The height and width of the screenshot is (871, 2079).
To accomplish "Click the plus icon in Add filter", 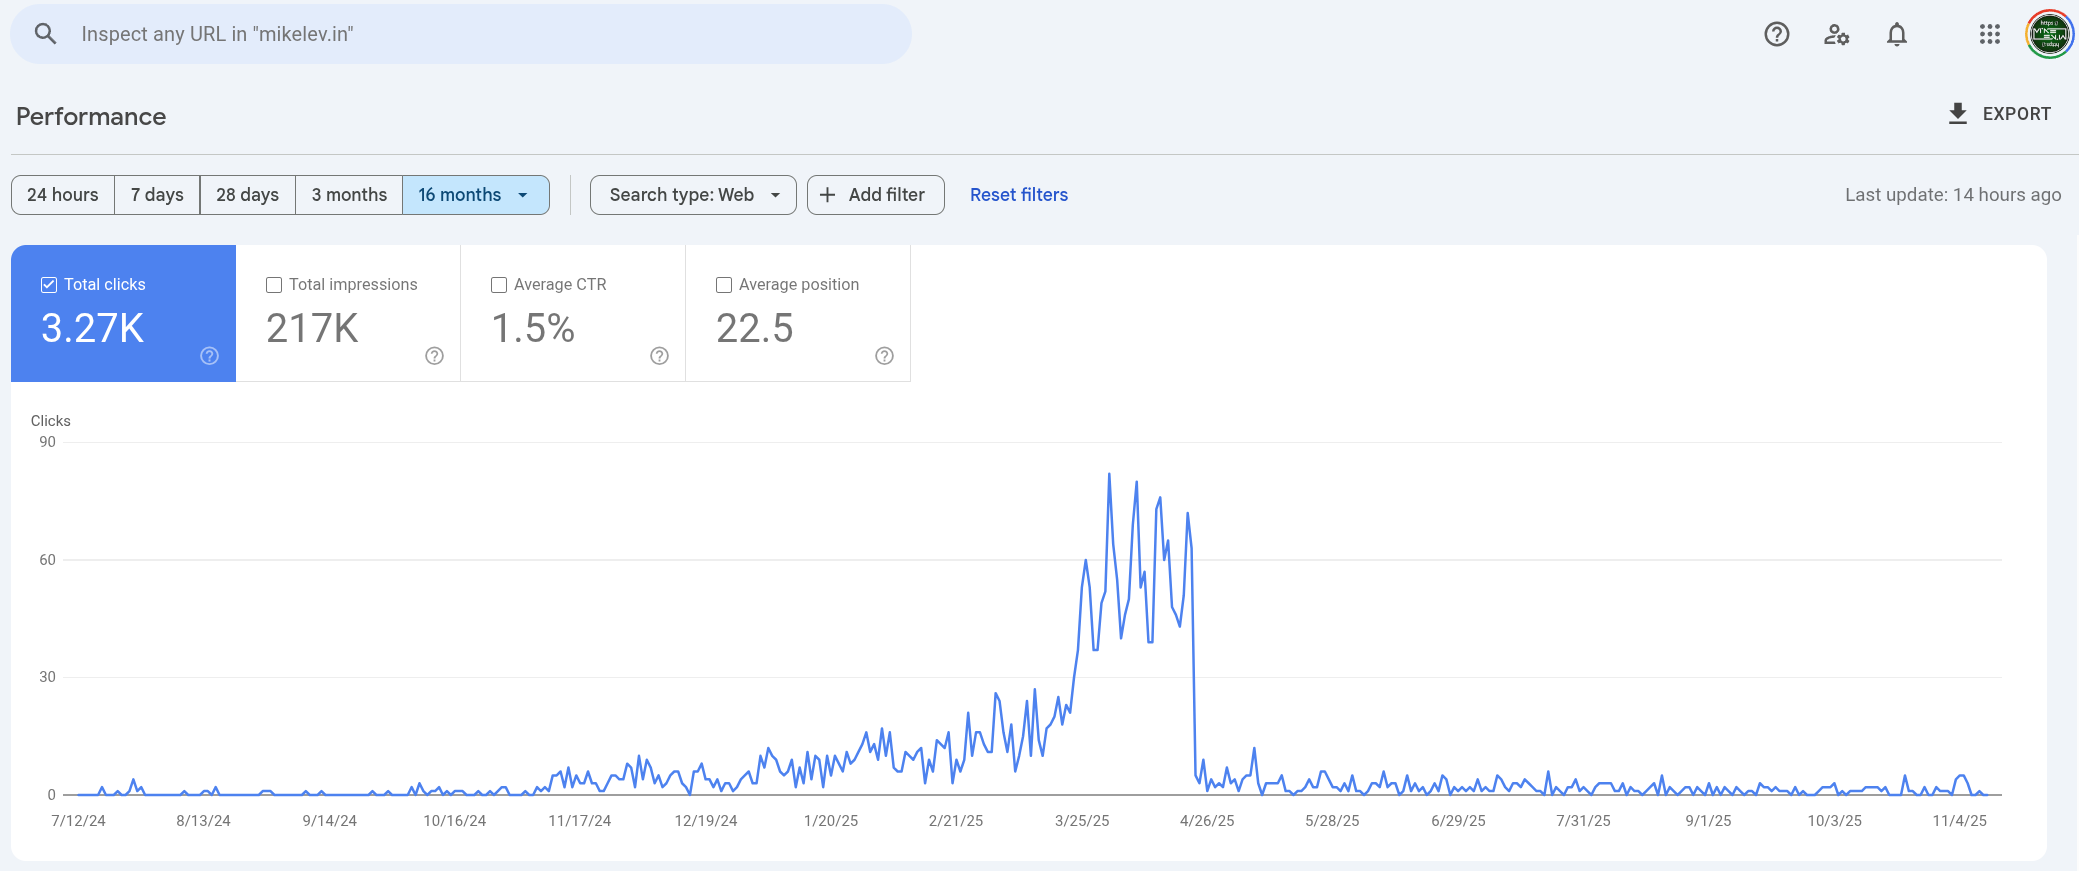I will pyautogui.click(x=828, y=195).
